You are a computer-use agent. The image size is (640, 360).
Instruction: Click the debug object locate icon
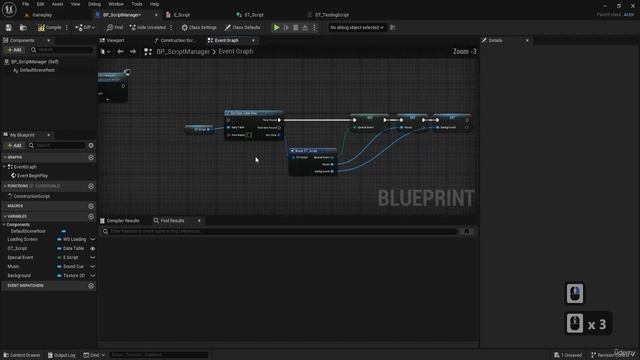(x=393, y=27)
